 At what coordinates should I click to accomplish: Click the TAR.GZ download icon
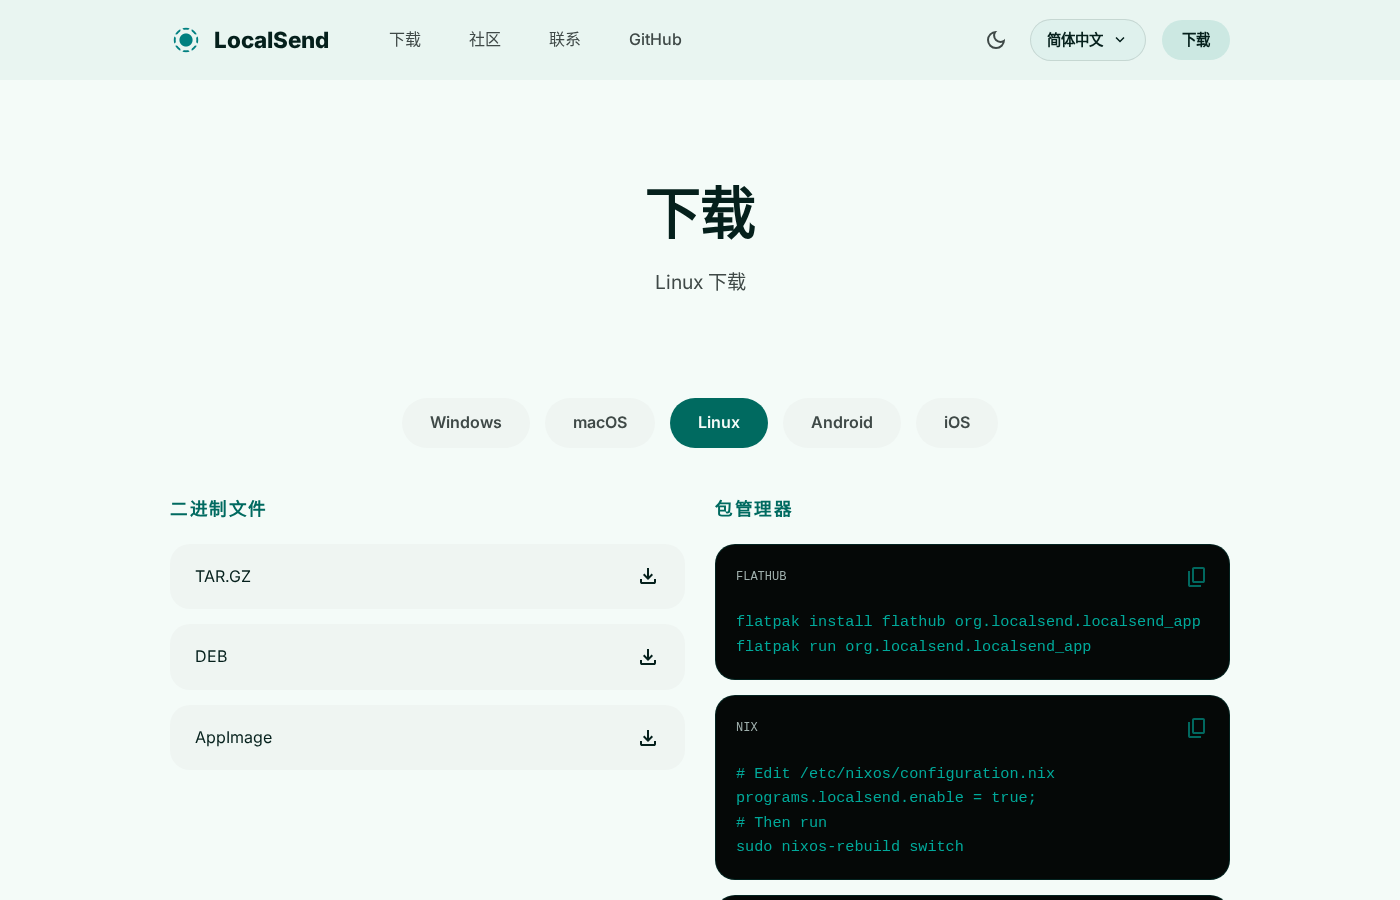[648, 576]
